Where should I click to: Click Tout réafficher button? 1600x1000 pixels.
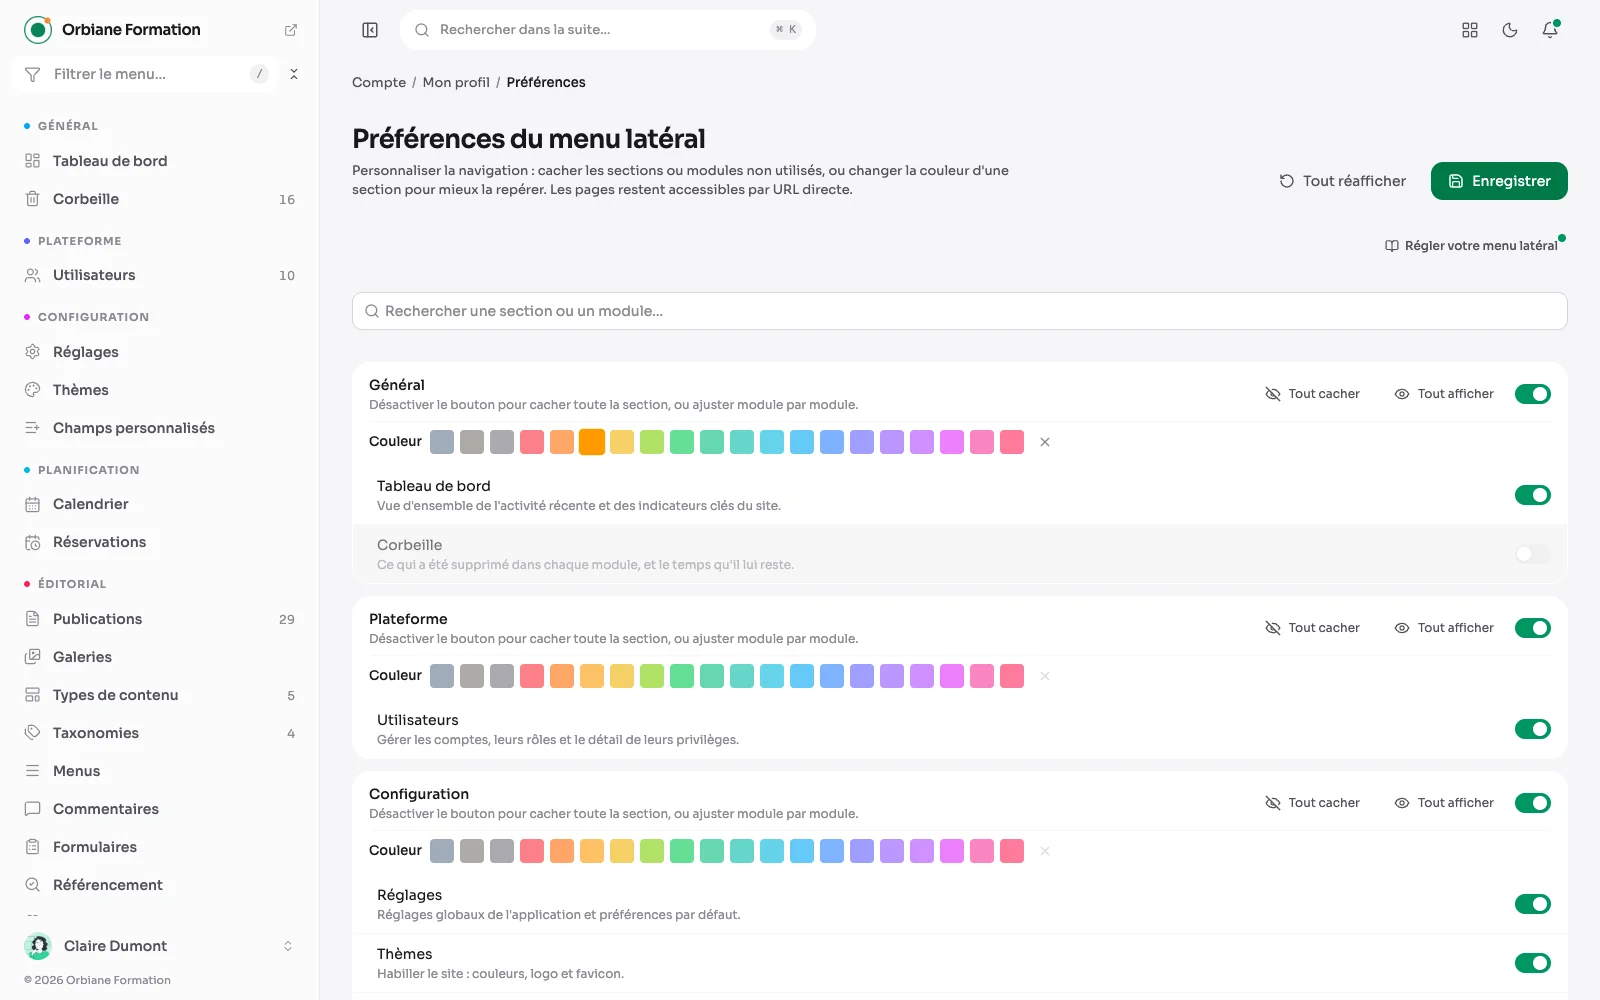1343,181
